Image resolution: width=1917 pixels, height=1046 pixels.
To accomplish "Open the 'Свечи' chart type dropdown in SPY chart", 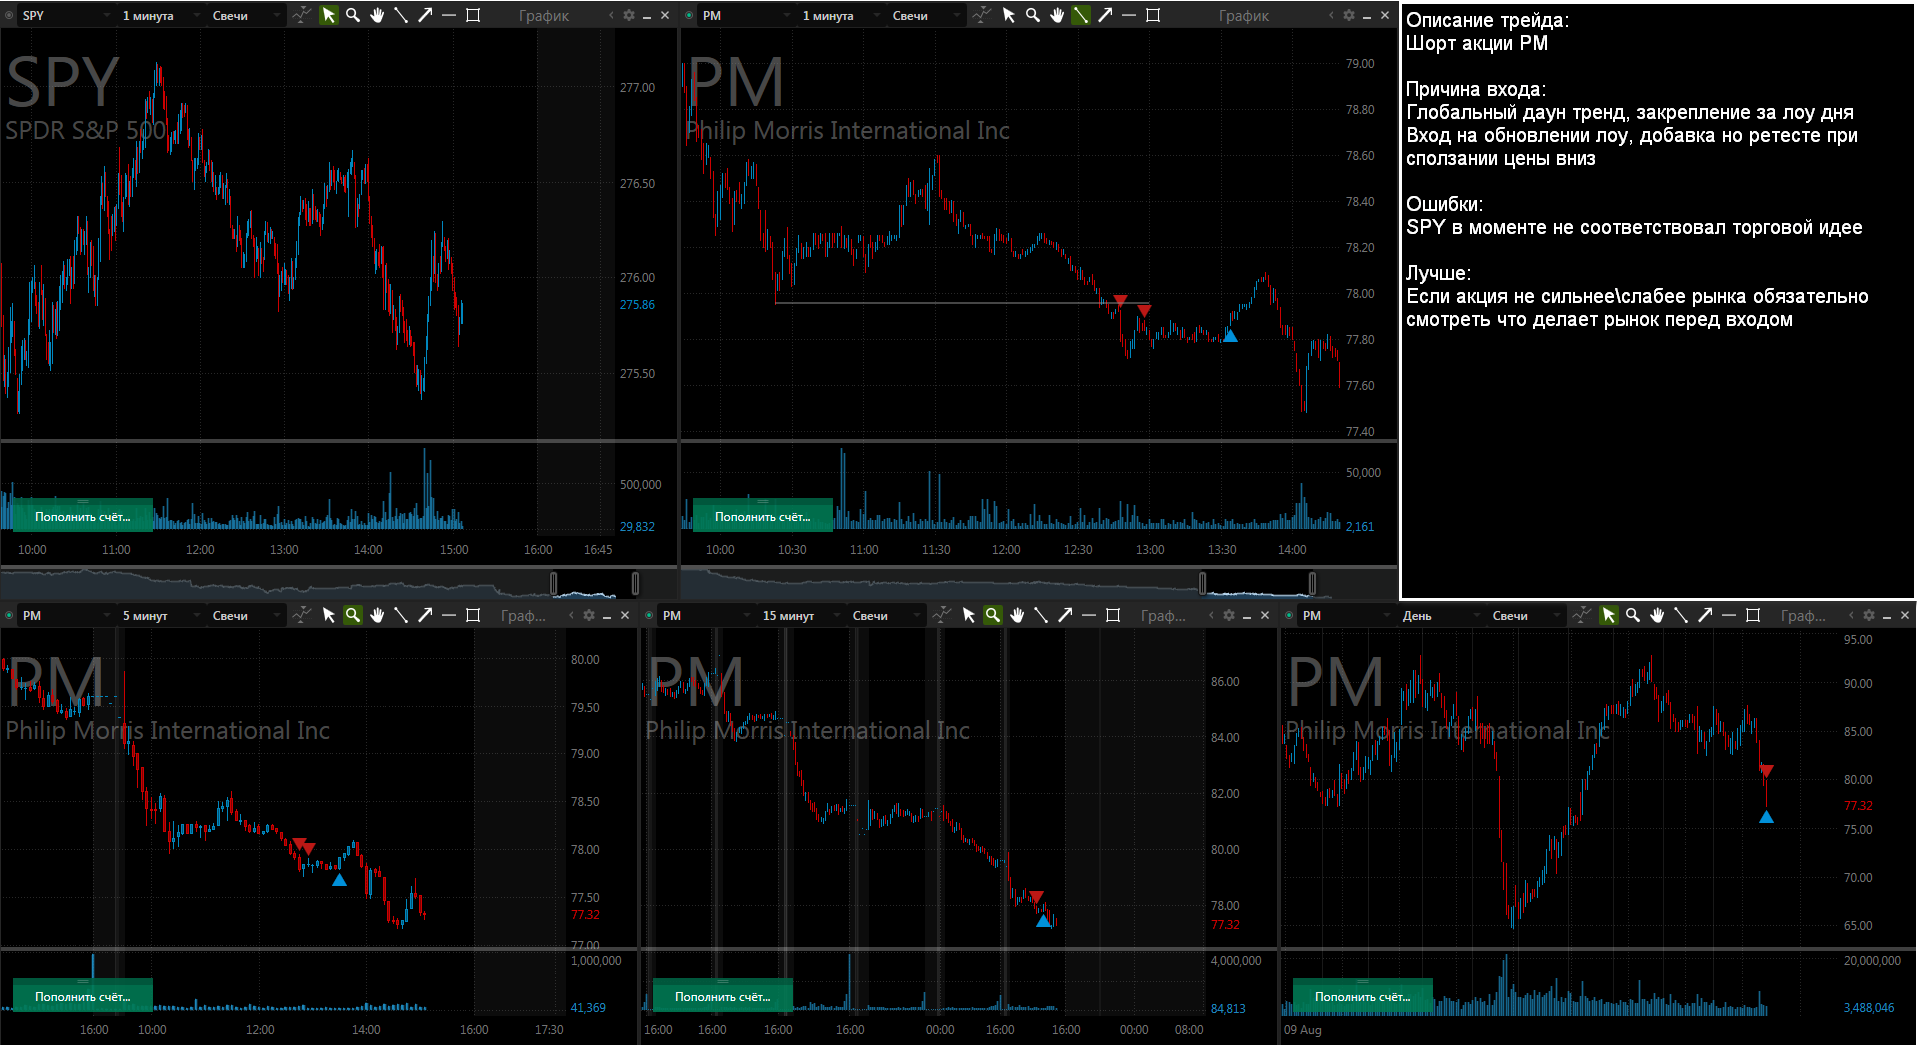I will (x=245, y=15).
